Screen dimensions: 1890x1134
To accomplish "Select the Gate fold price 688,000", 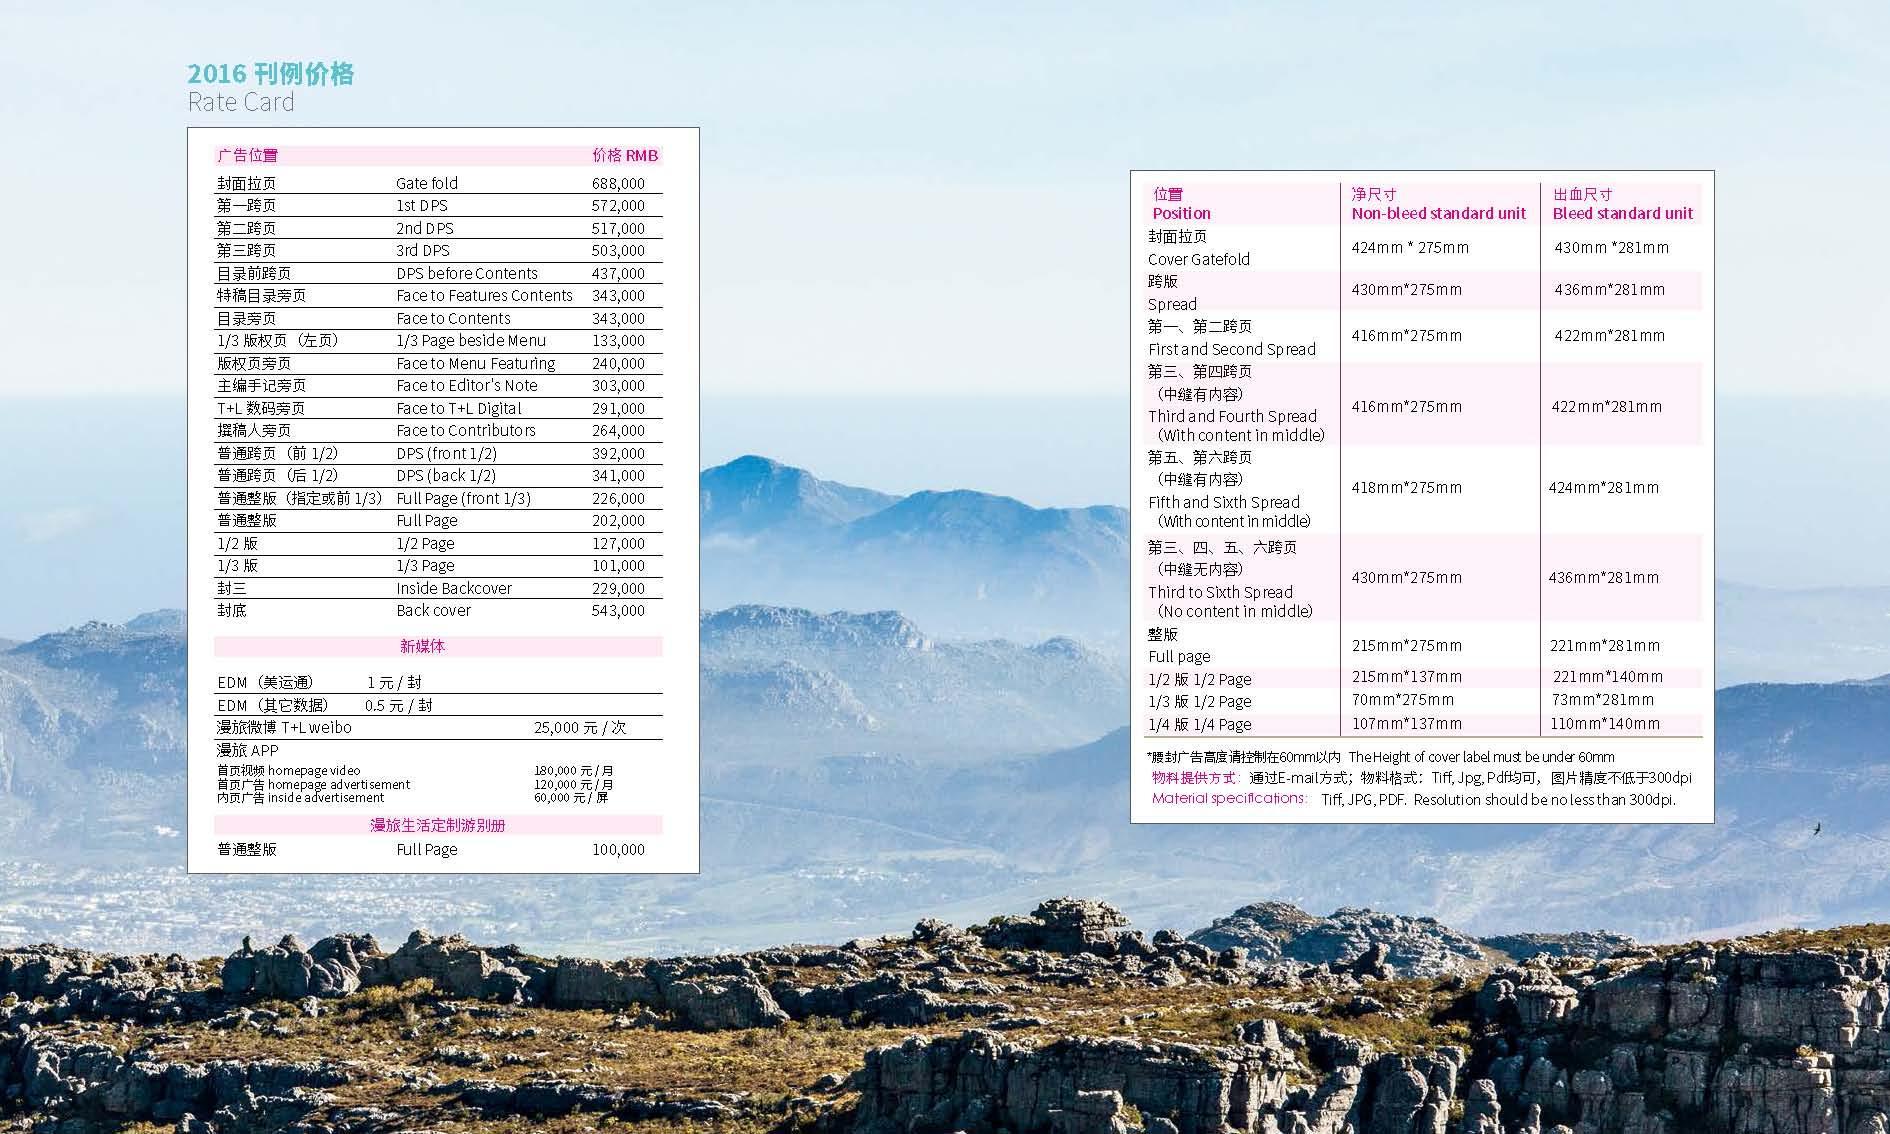I will [618, 183].
